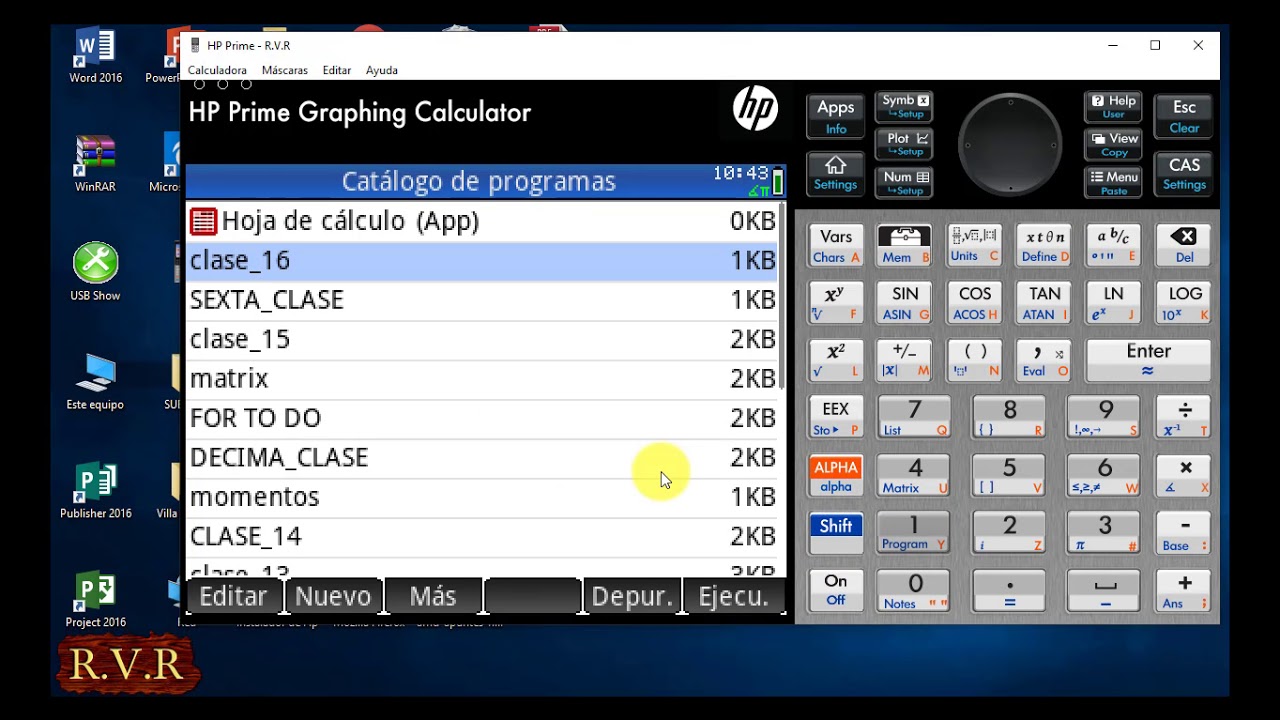
Task: Open the Vars Chars key
Action: pos(836,246)
